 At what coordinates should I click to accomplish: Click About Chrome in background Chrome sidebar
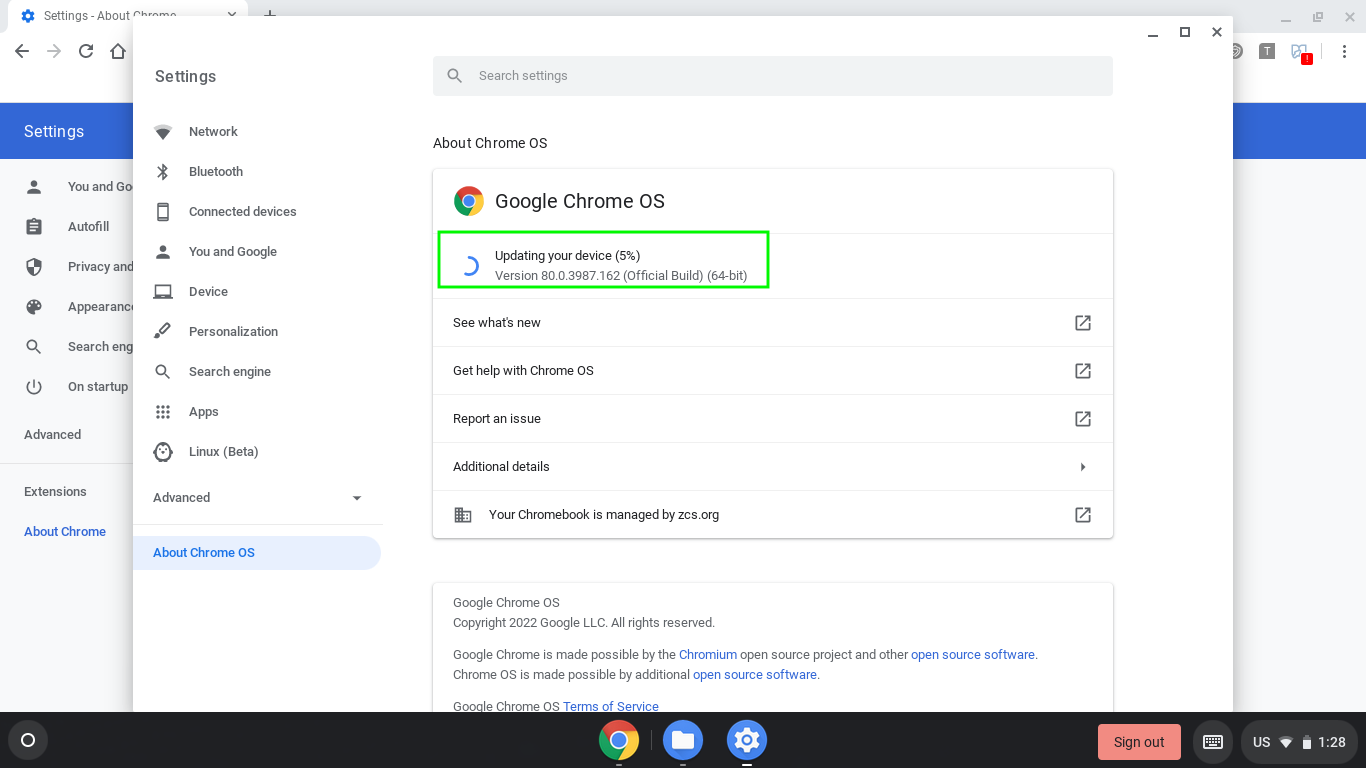click(65, 532)
